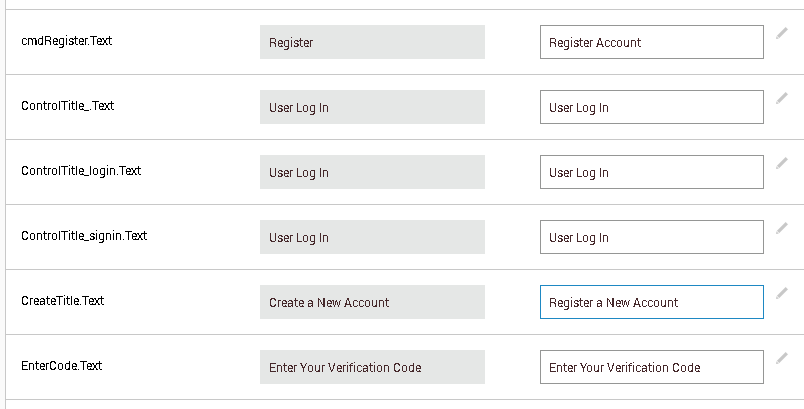Focus localized field for ControlTitle_login.Text
Viewport: 804px width, 409px height.
pos(652,172)
